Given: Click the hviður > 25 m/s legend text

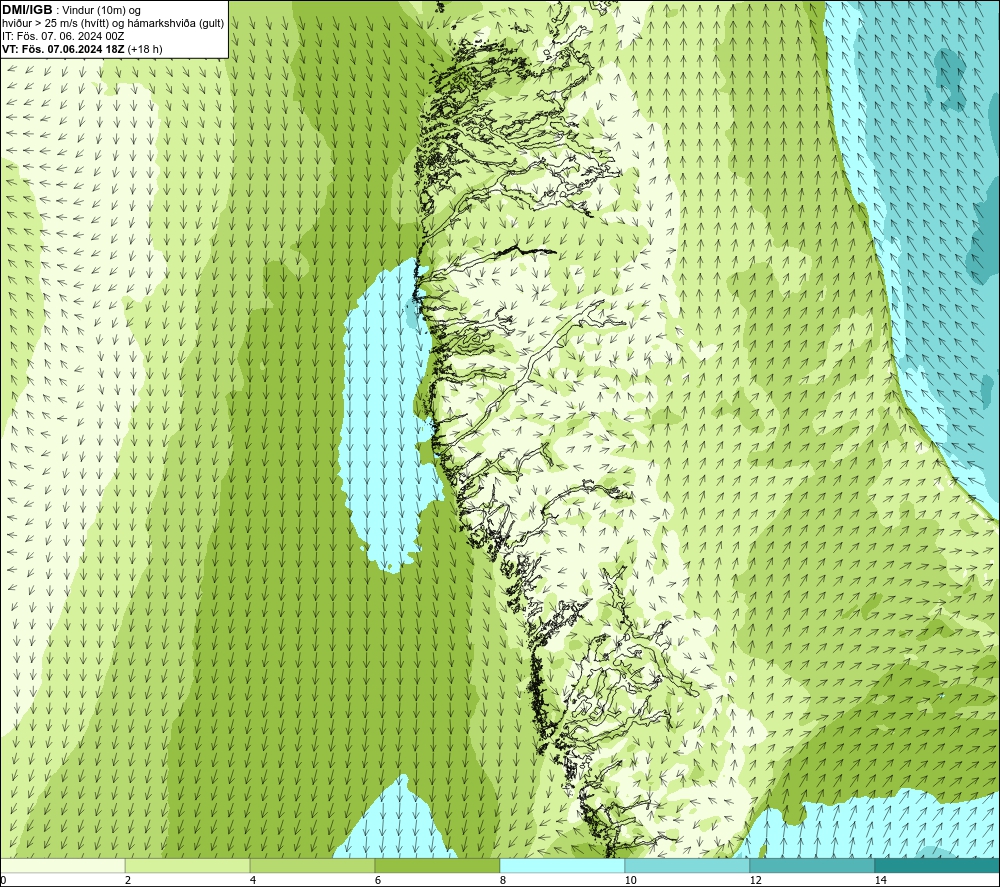Looking at the screenshot, I should (113, 23).
